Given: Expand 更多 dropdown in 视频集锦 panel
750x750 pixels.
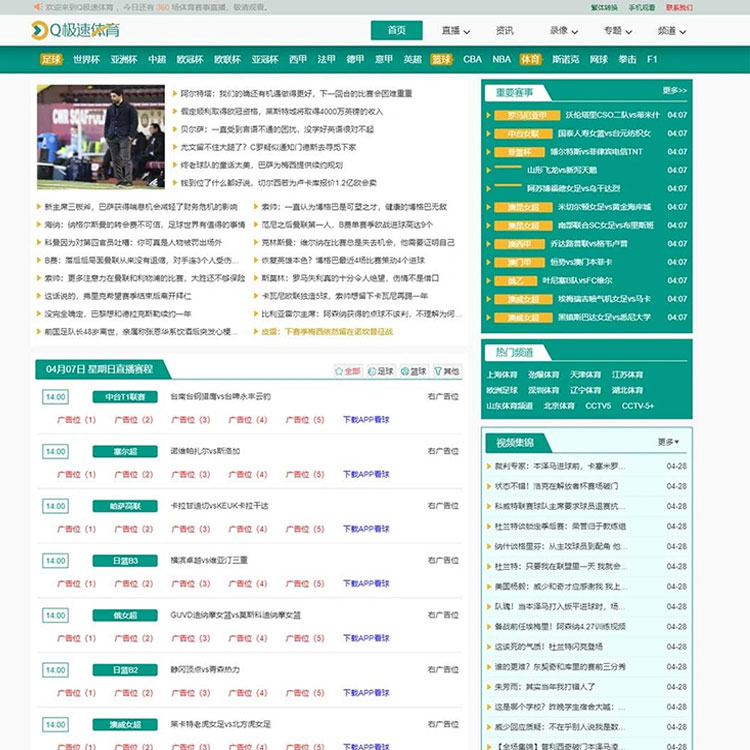Looking at the screenshot, I should [x=668, y=442].
